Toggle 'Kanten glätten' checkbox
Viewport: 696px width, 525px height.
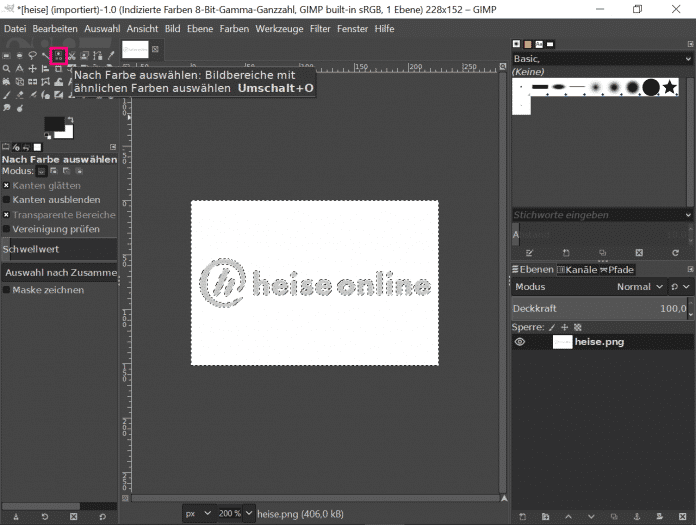coord(6,185)
